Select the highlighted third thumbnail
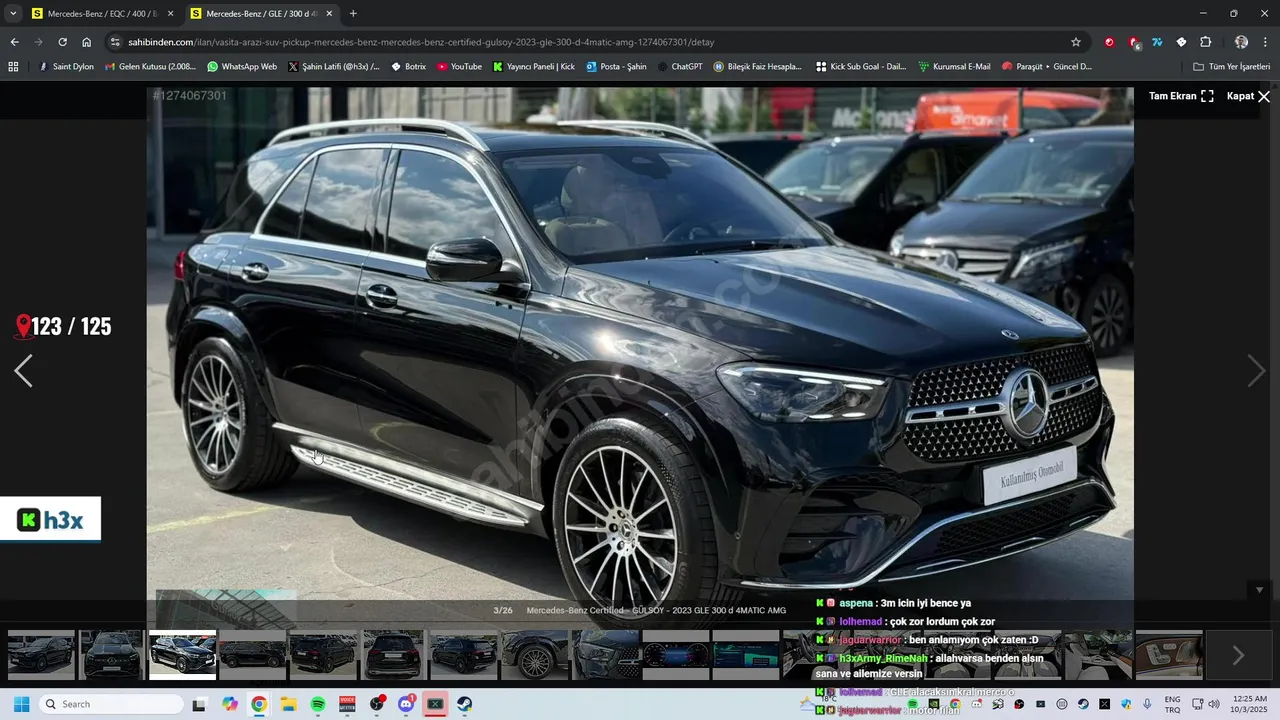The height and width of the screenshot is (720, 1280). tap(183, 655)
